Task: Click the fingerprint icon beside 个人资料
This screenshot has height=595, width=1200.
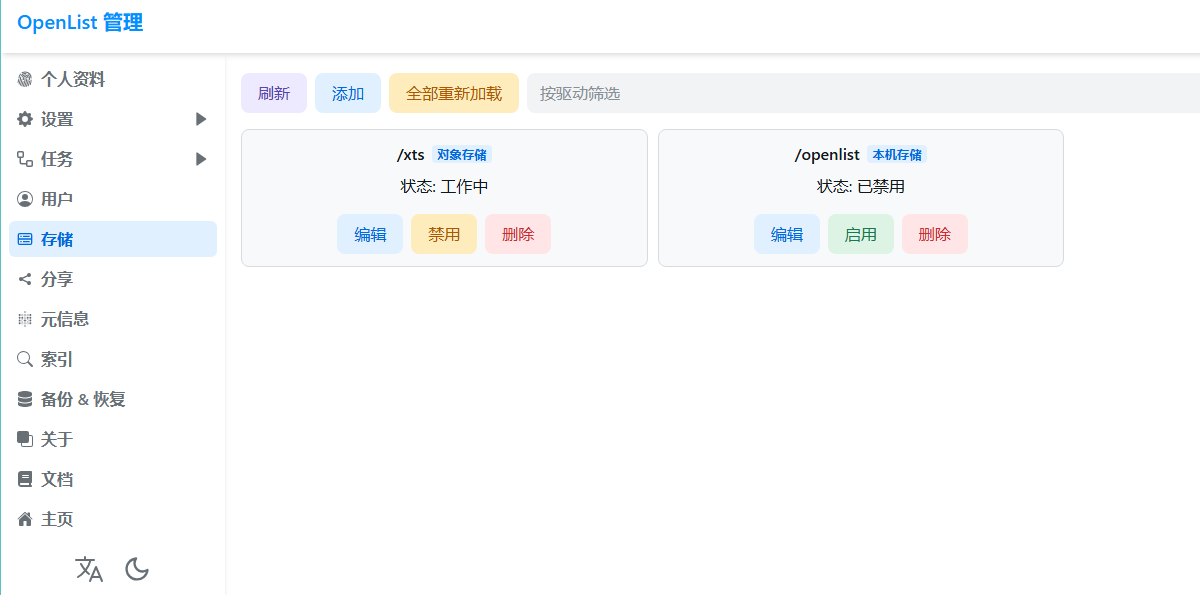Action: click(x=25, y=79)
